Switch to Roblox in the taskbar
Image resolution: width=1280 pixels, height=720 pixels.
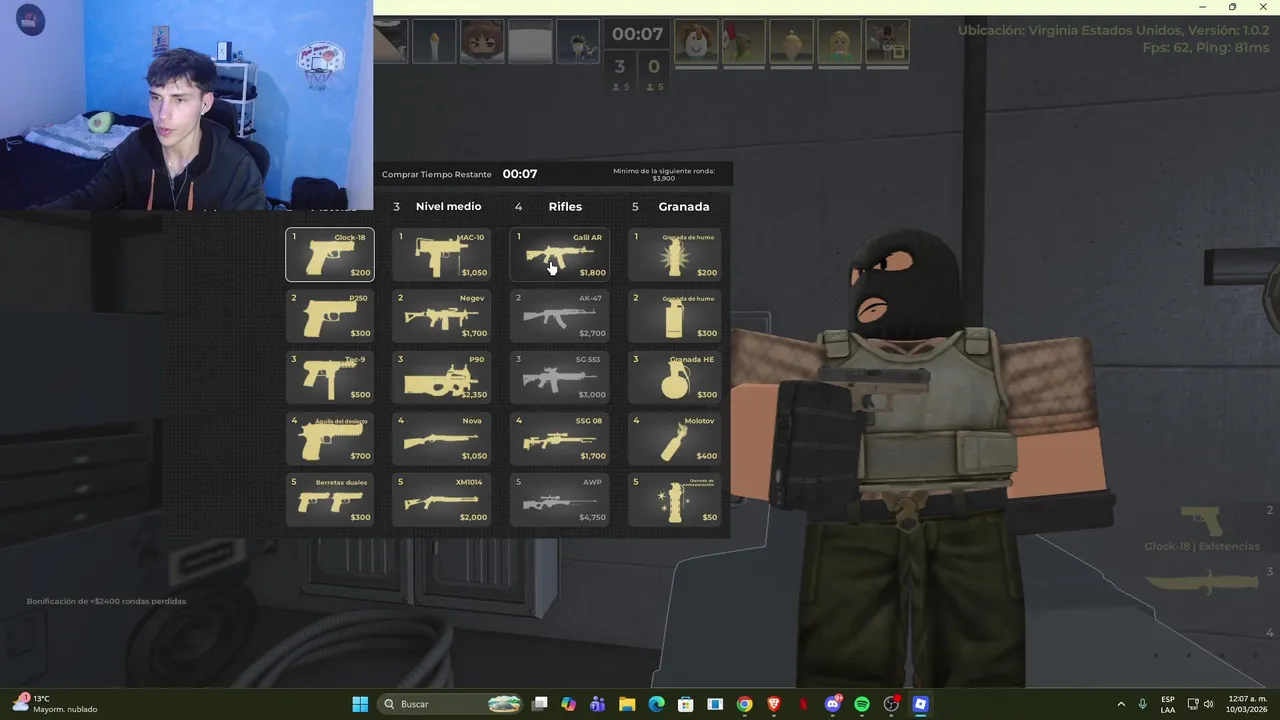coord(921,704)
